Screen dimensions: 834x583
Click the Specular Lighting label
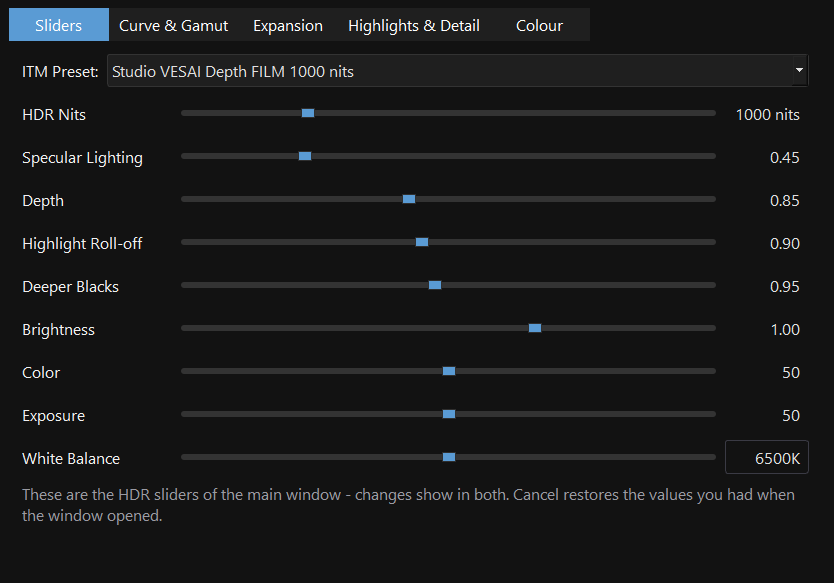[x=82, y=158]
